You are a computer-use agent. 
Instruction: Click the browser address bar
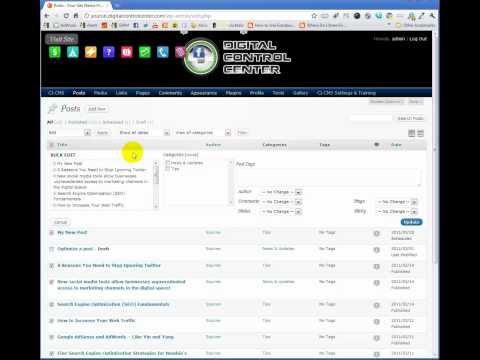pos(197,16)
